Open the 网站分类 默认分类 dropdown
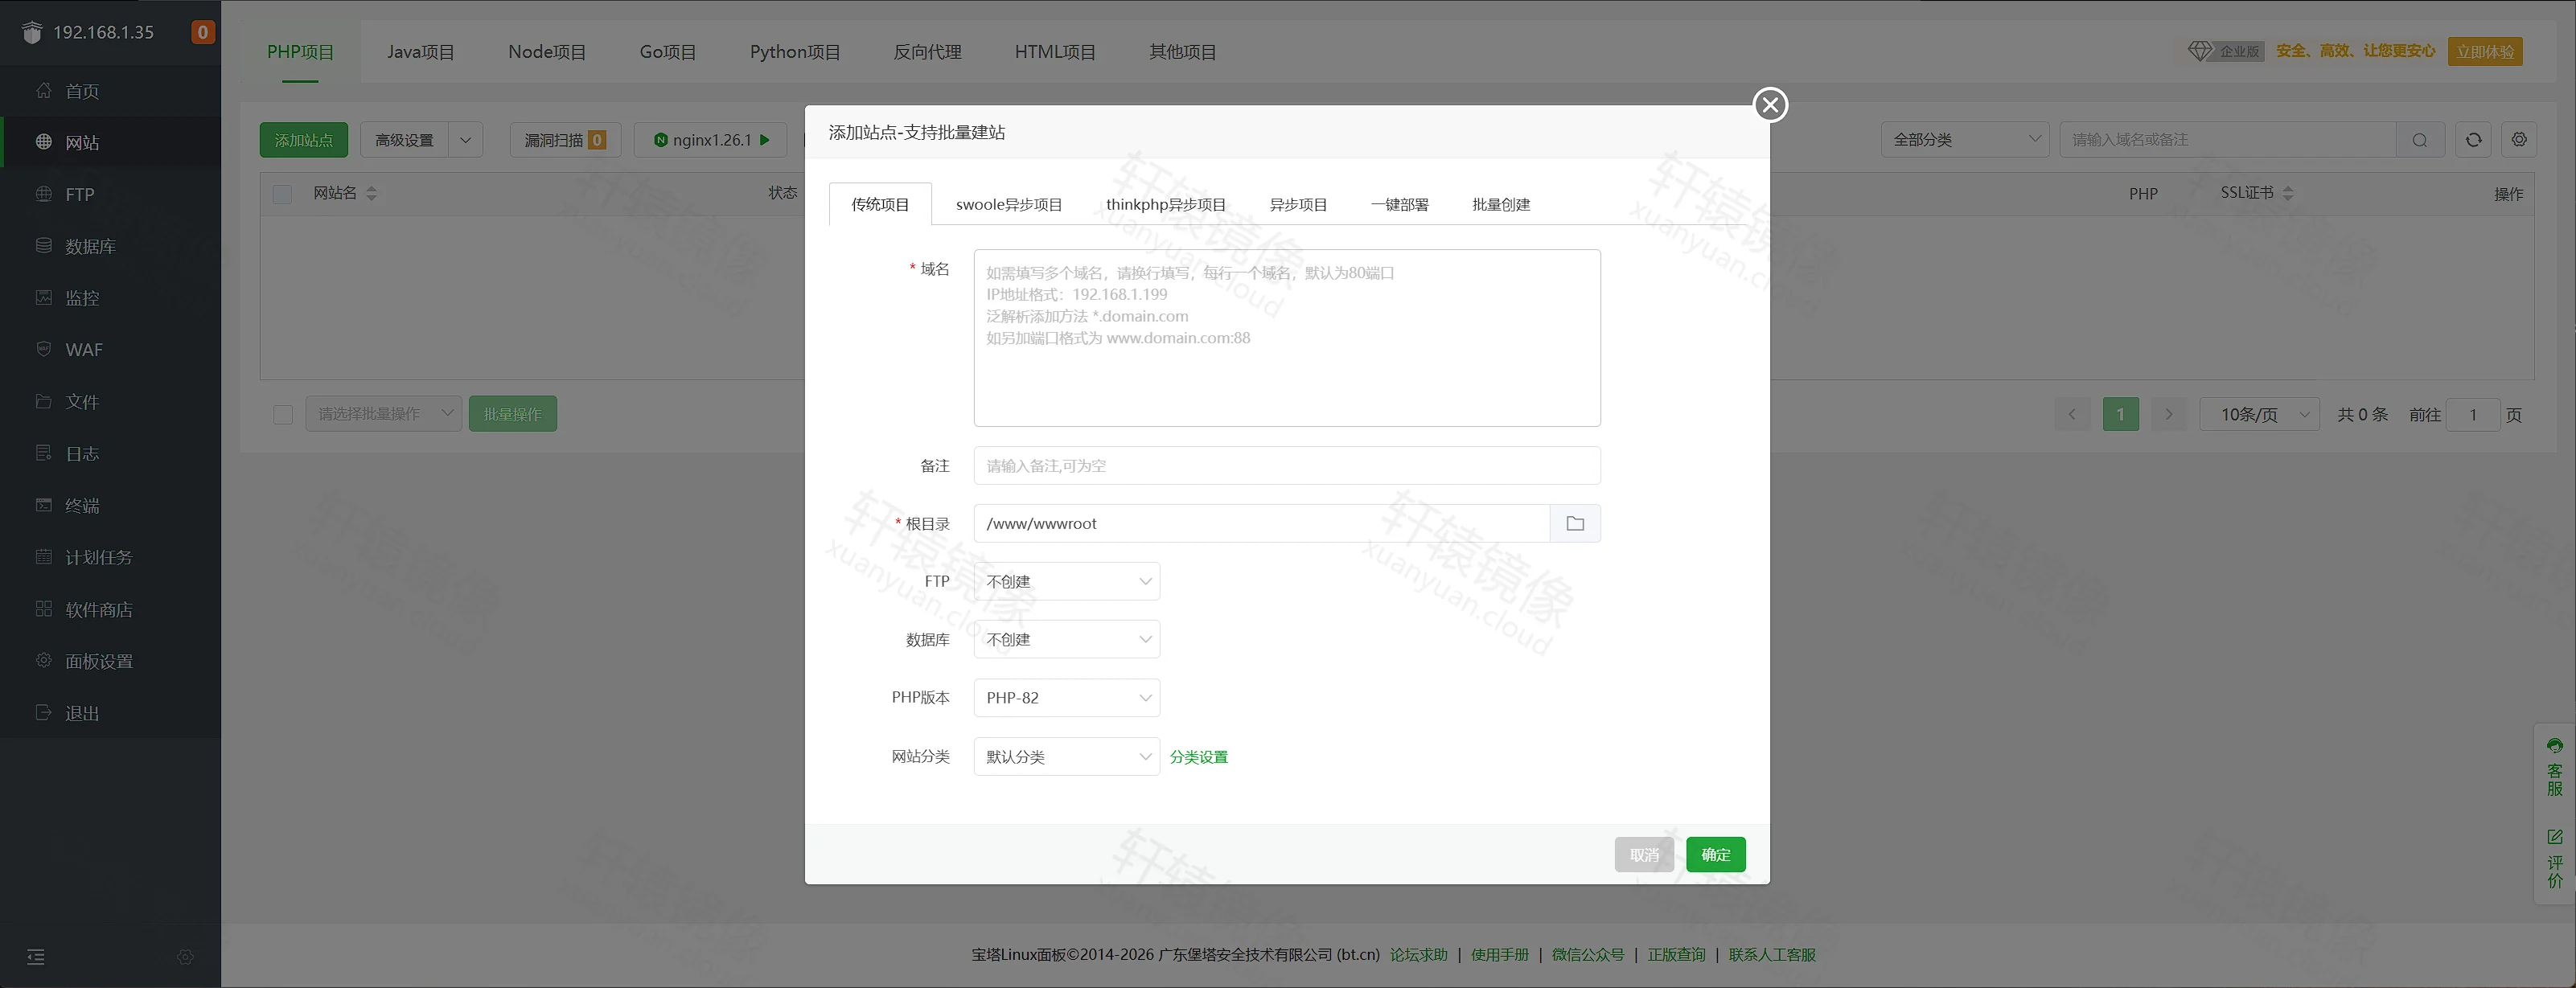Screen dimensions: 2576x988 tap(1067, 757)
